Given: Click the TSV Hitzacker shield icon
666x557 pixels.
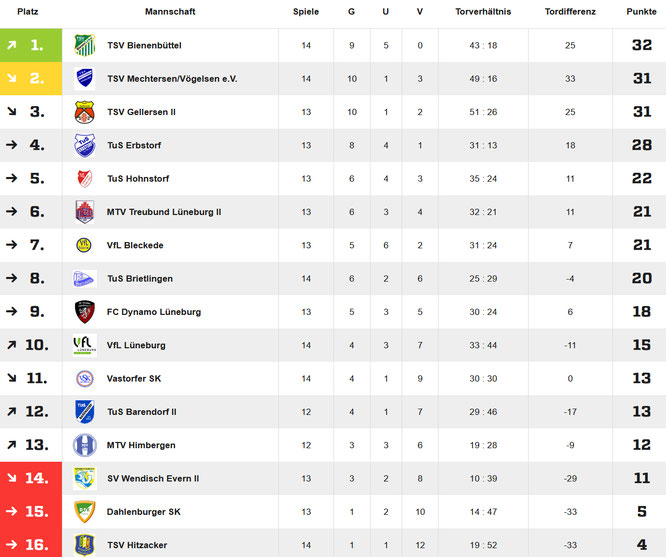Looking at the screenshot, I should coord(84,544).
